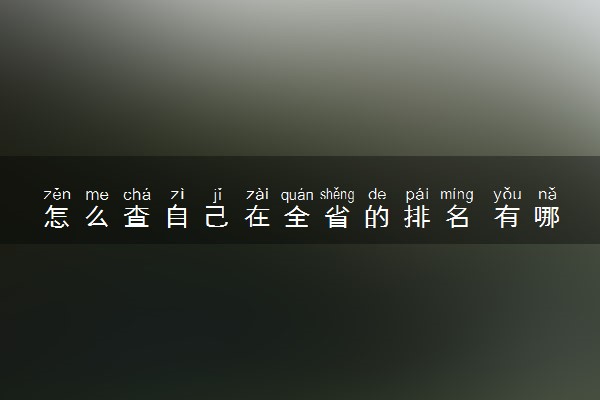The width and height of the screenshot is (600, 400).
Task: Click the pinyin label quán
Action: [x=297, y=195]
